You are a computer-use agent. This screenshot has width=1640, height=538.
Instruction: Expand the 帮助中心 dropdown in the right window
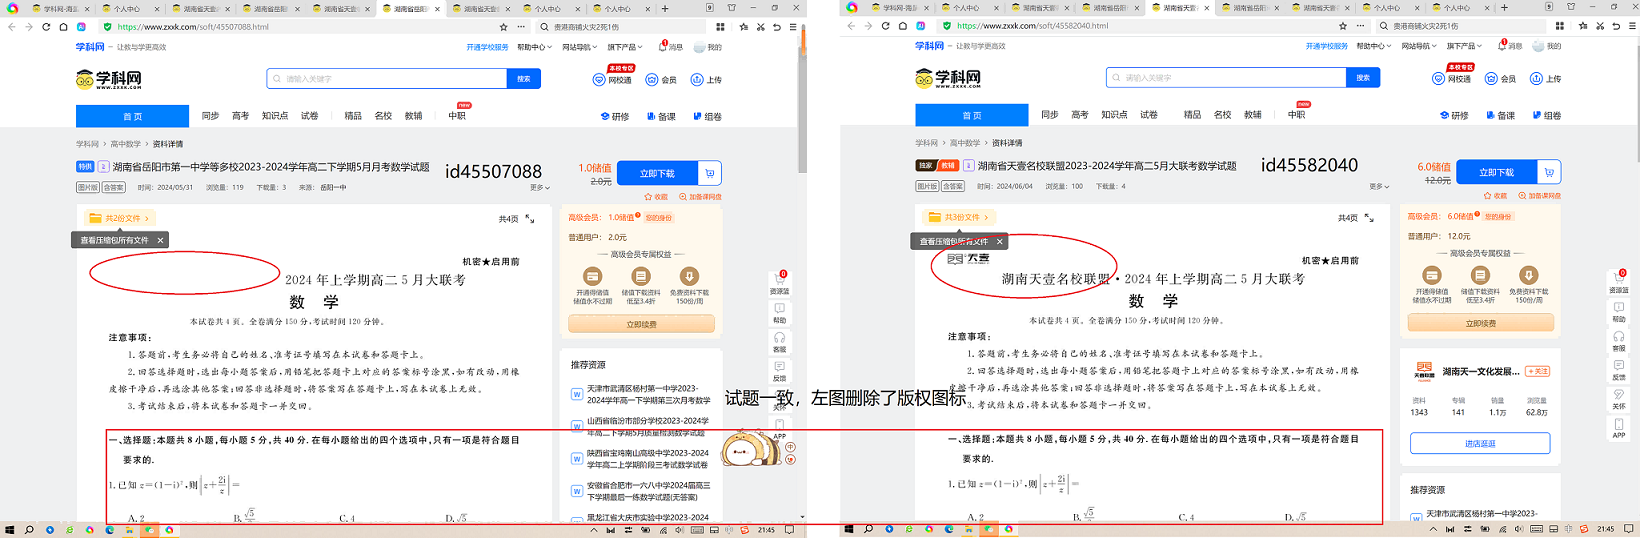pyautogui.click(x=1373, y=46)
